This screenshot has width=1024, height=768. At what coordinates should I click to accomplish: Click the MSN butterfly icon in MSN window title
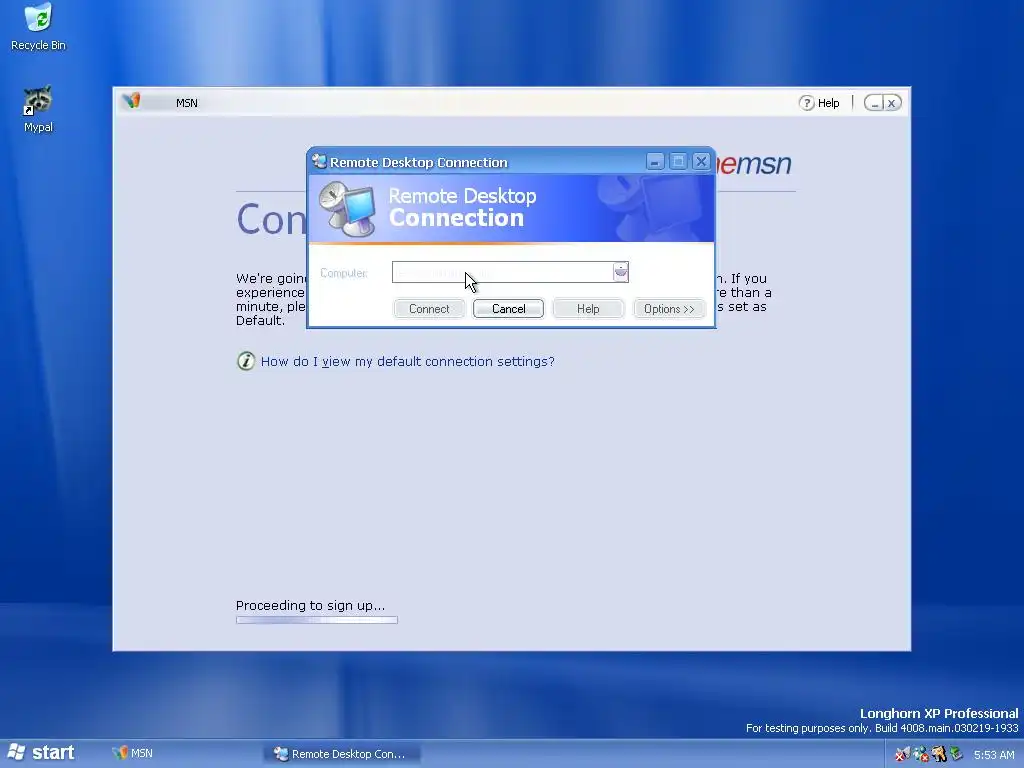tap(132, 101)
